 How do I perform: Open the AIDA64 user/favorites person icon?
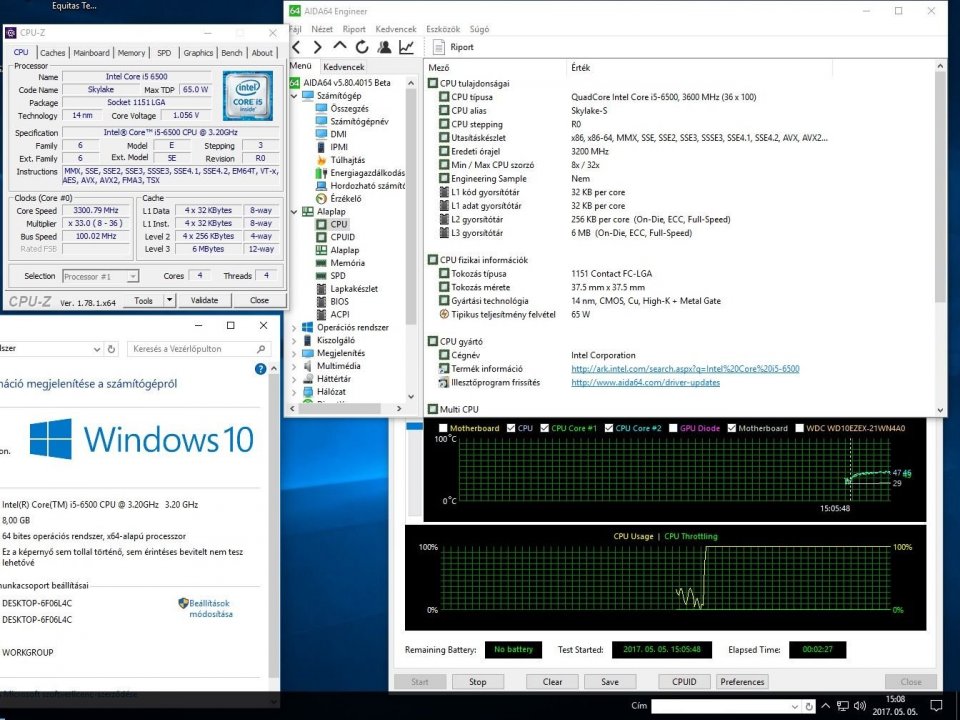click(x=384, y=47)
